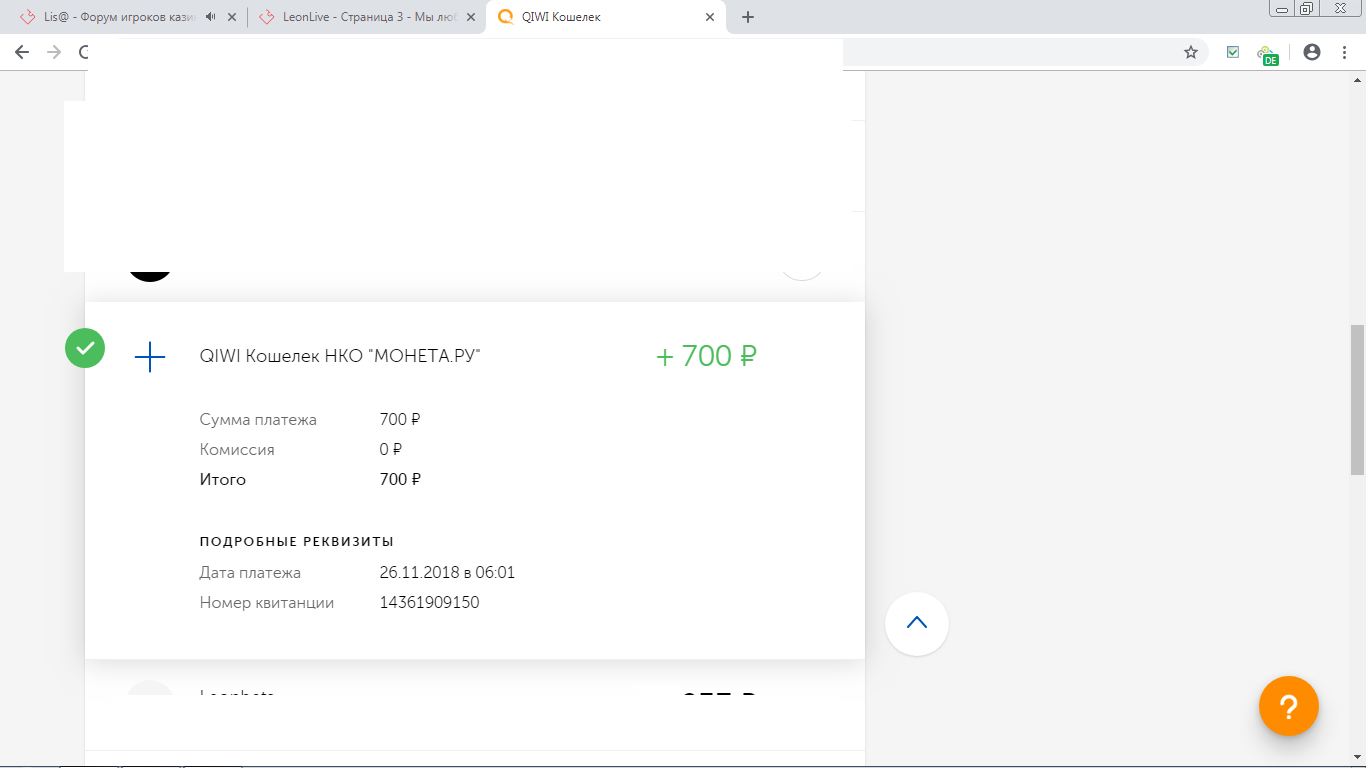Screen dimensions: 1366x768
Task: Go back using the browser back arrow
Action: pos(22,52)
